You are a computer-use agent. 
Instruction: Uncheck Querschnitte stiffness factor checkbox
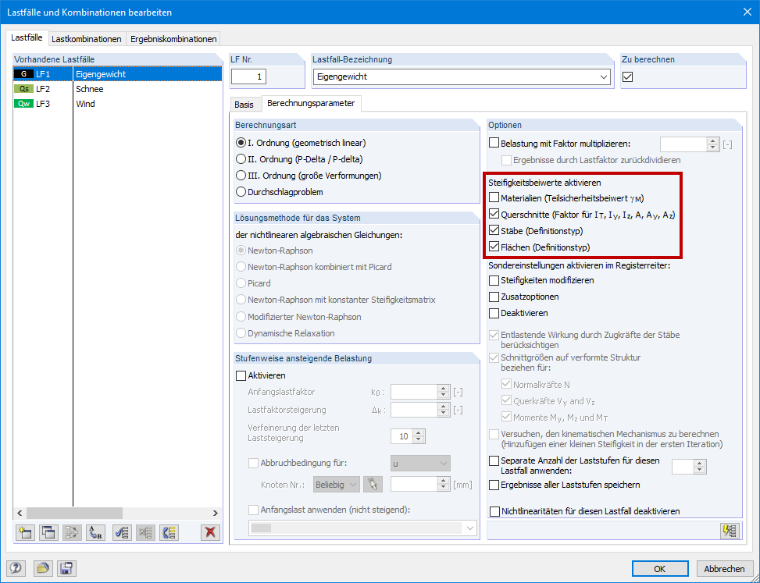(494, 214)
